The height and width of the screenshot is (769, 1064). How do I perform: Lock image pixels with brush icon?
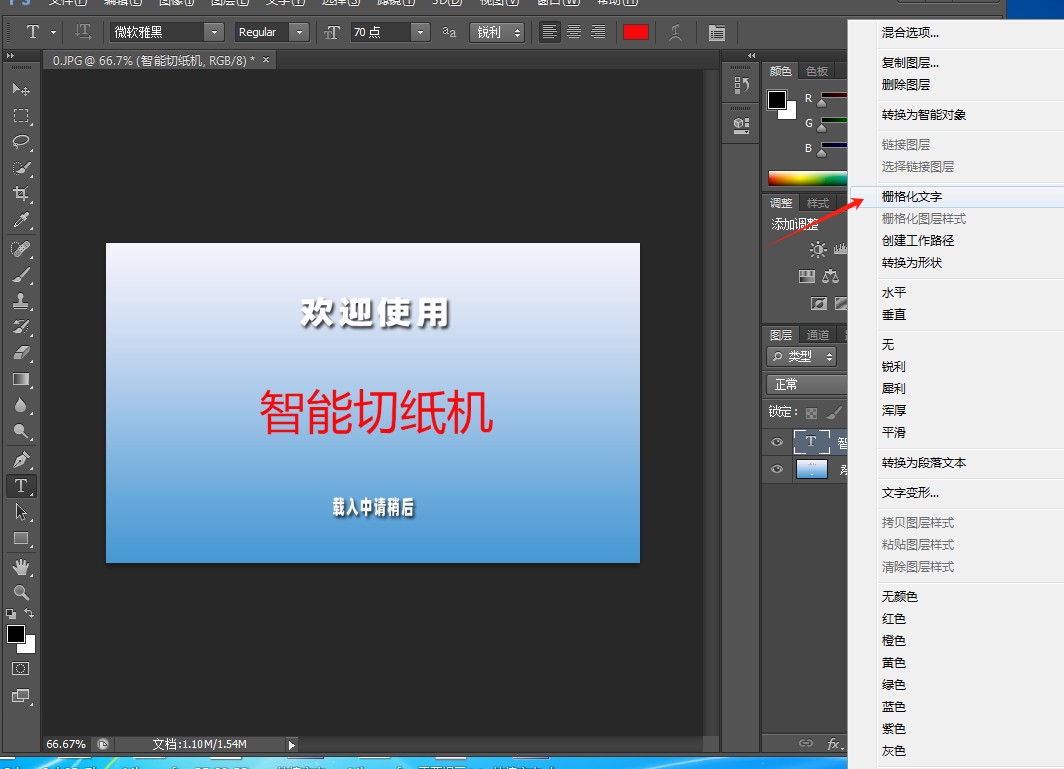click(x=834, y=412)
